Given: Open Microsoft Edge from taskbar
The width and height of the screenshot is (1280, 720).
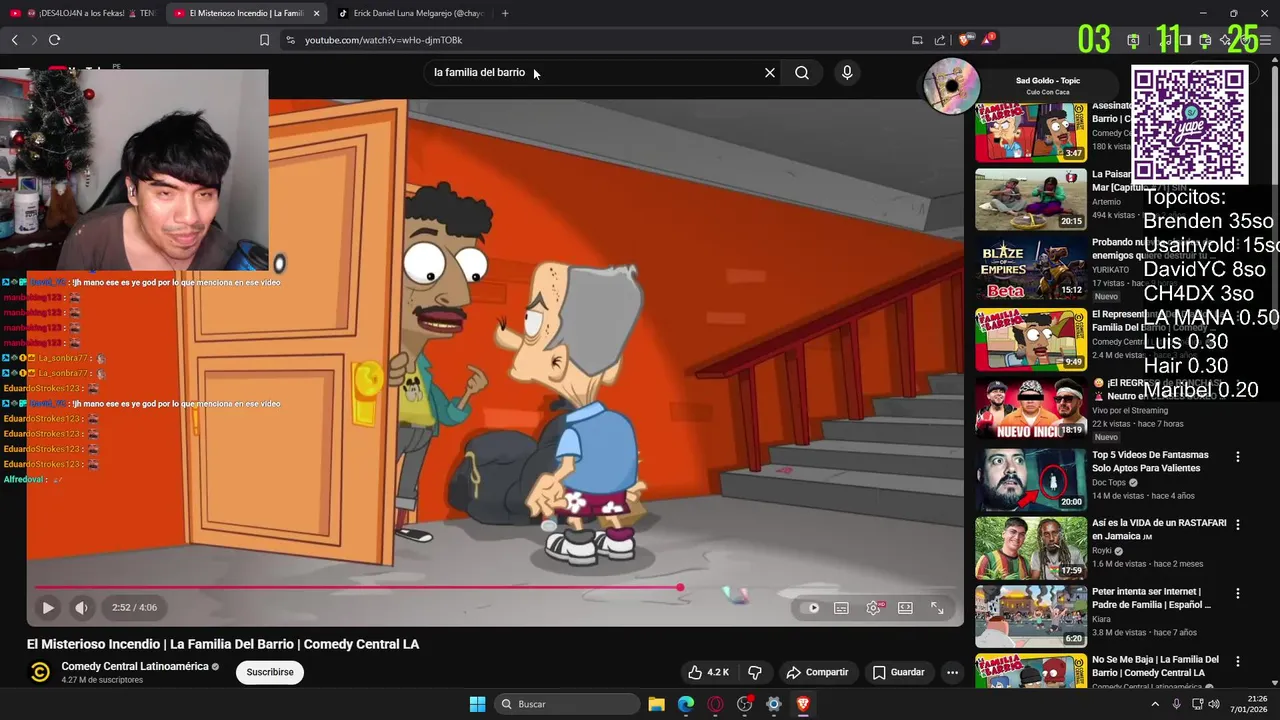Looking at the screenshot, I should point(686,704).
